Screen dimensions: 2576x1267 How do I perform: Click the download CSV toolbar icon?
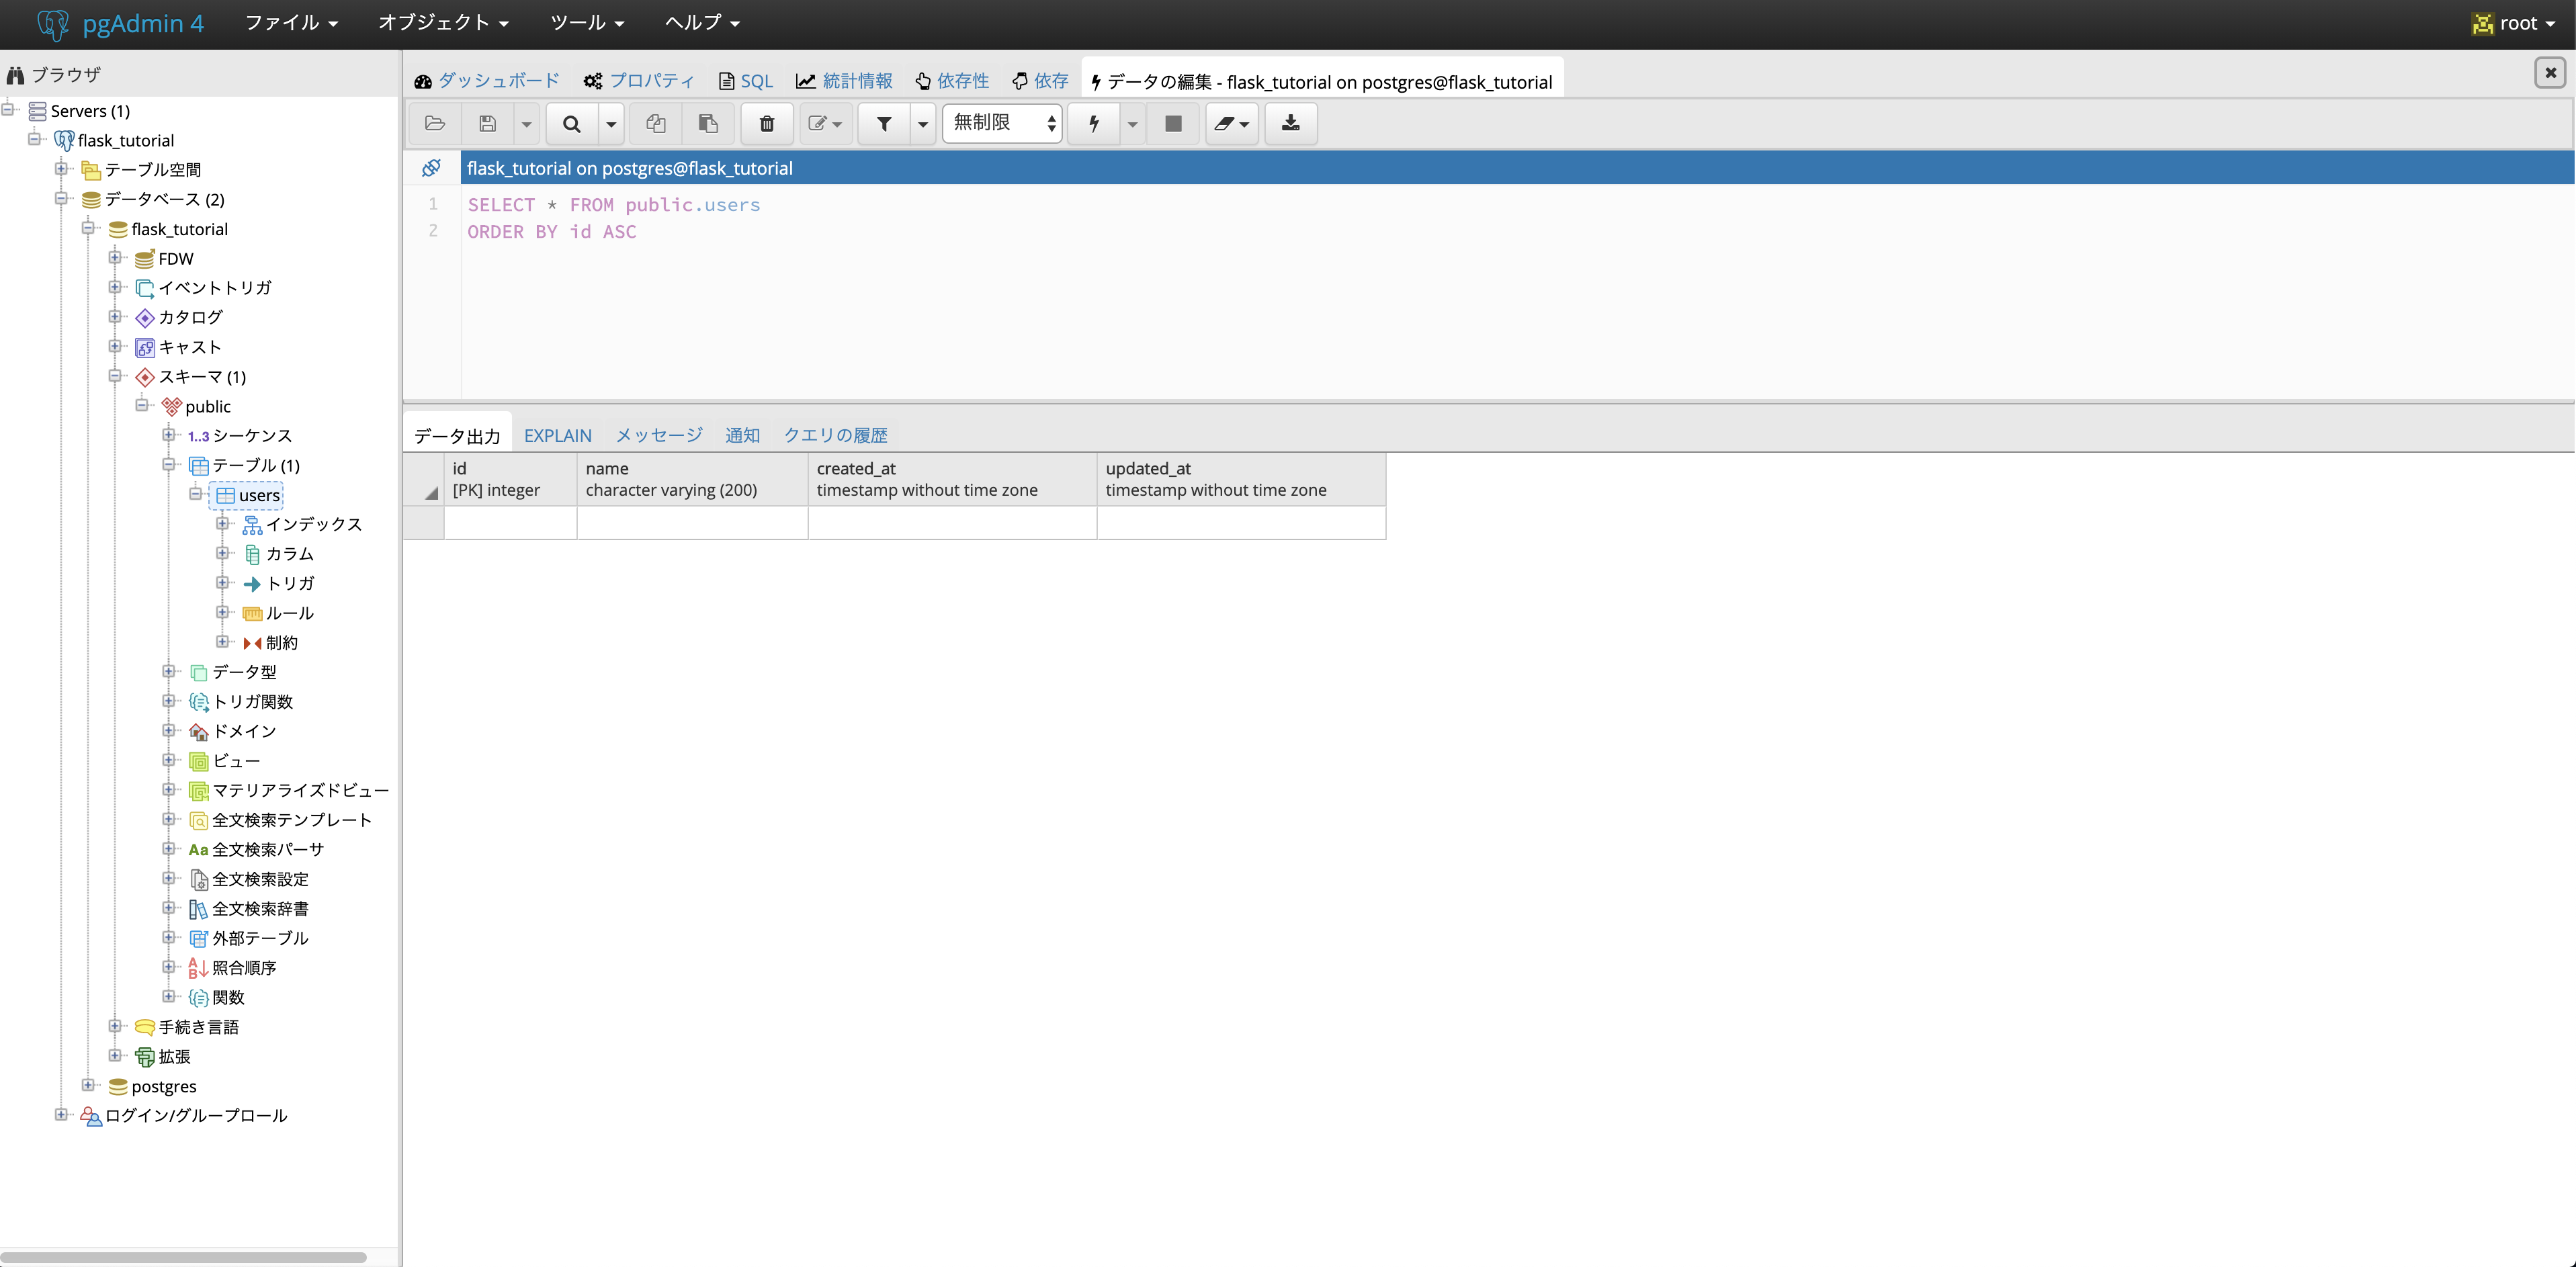click(x=1291, y=123)
